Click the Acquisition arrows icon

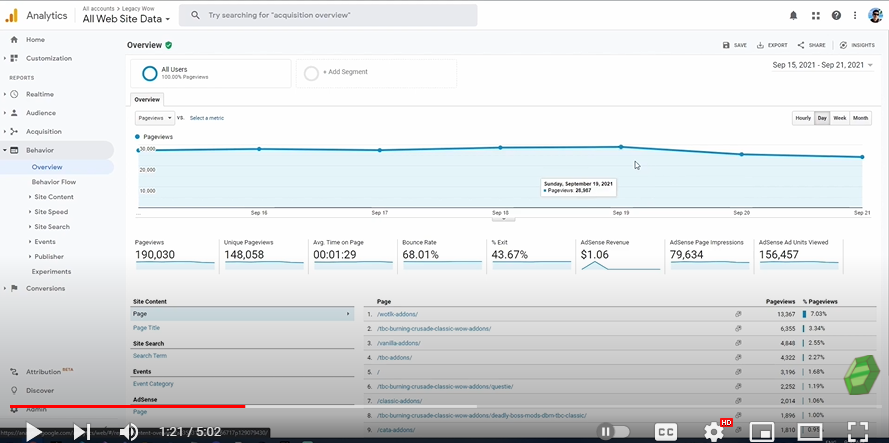(x=14, y=132)
